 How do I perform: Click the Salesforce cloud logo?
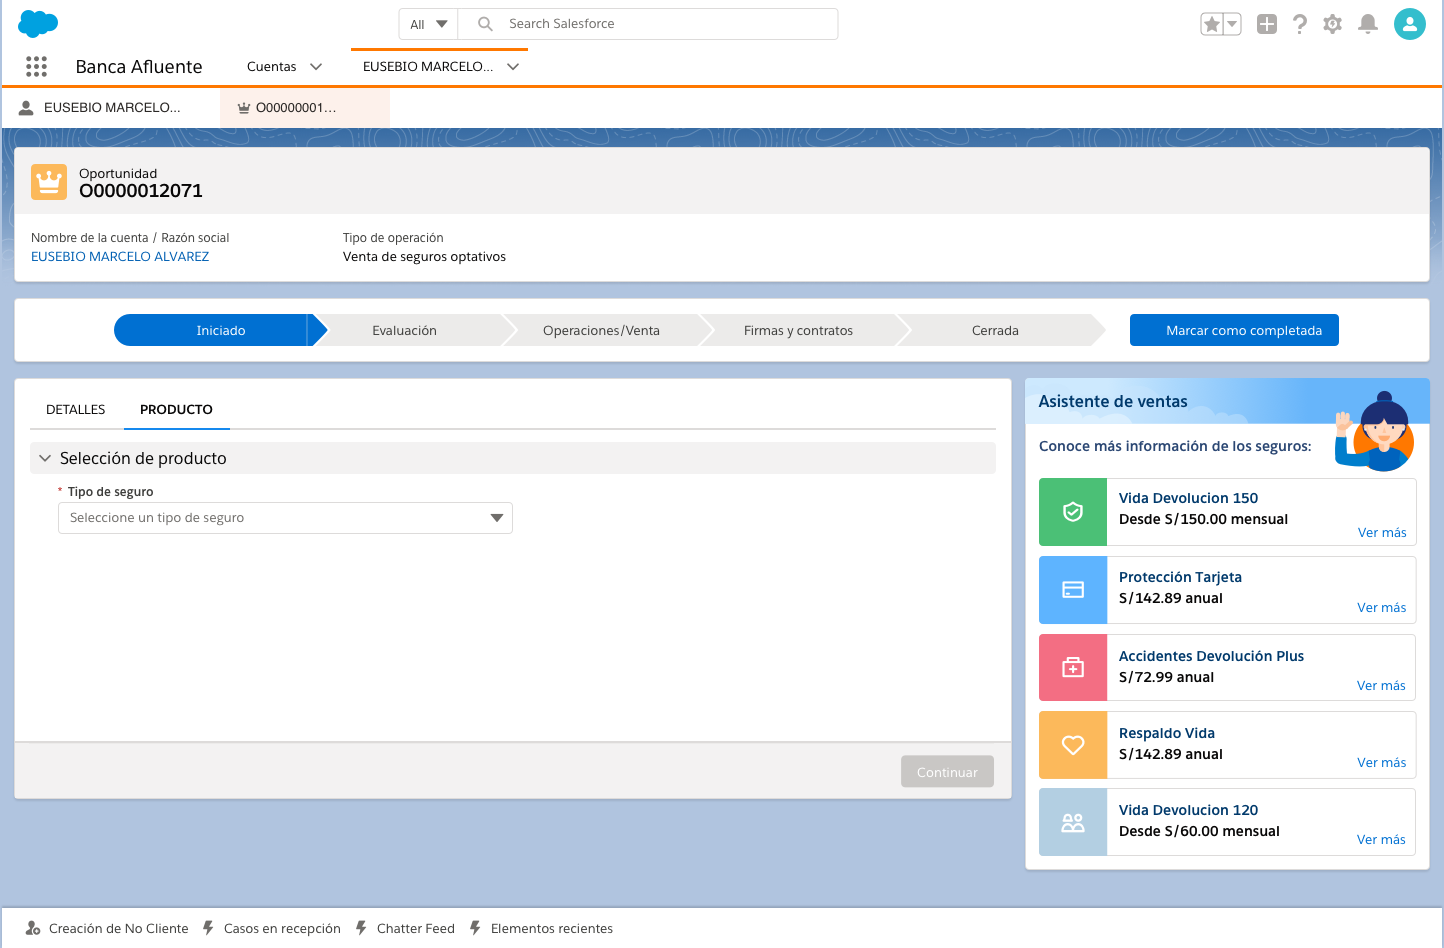point(38,23)
